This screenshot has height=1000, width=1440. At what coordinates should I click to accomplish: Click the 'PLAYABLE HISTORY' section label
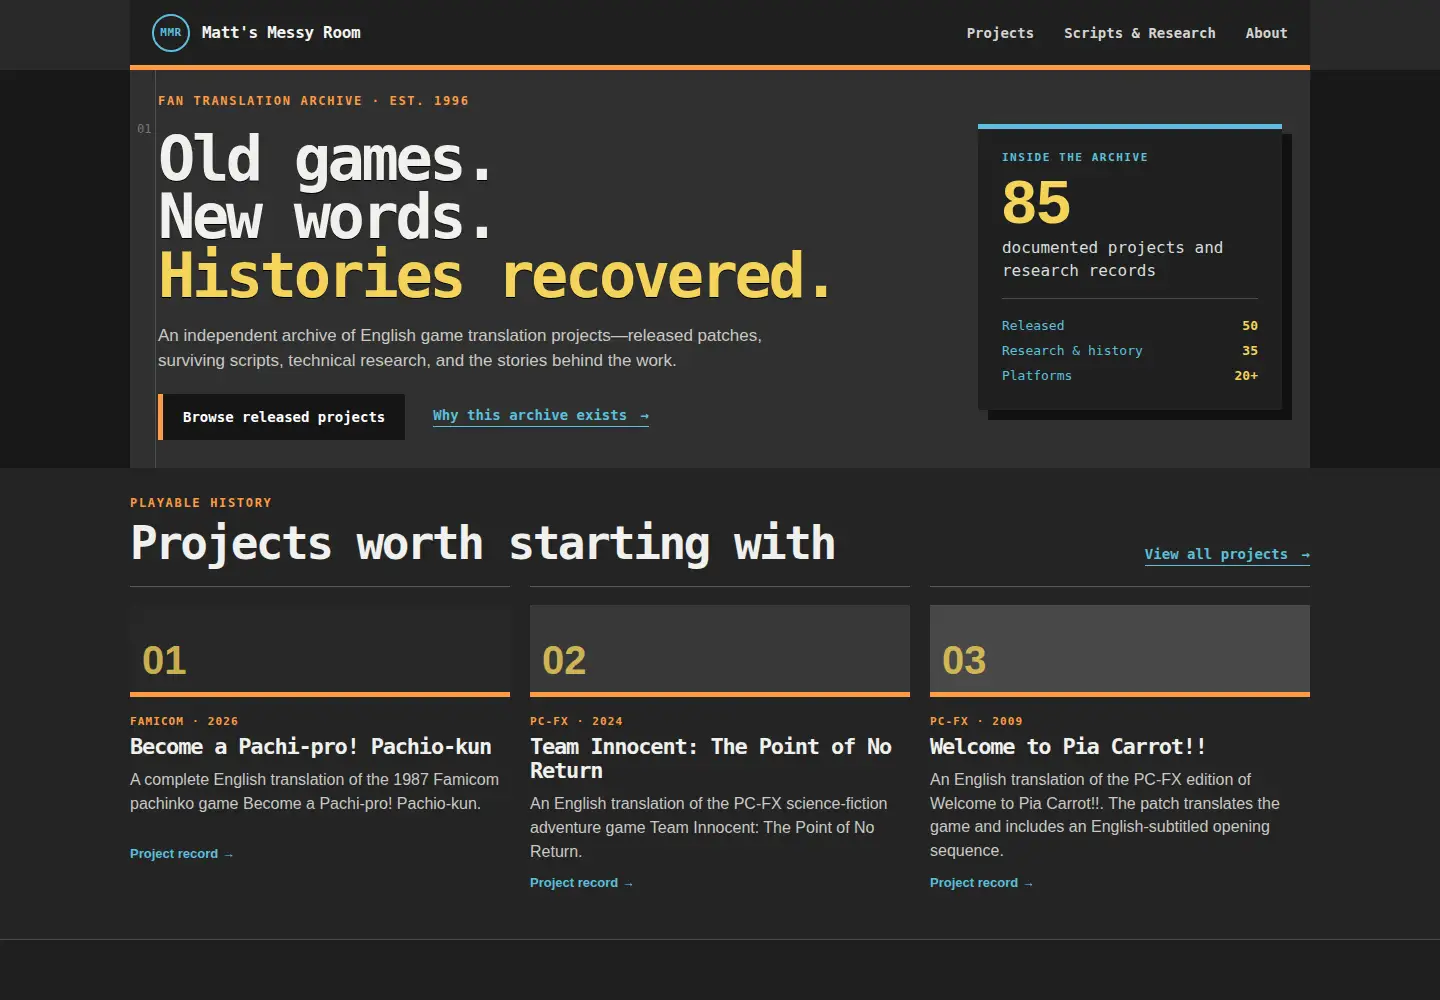coord(201,503)
